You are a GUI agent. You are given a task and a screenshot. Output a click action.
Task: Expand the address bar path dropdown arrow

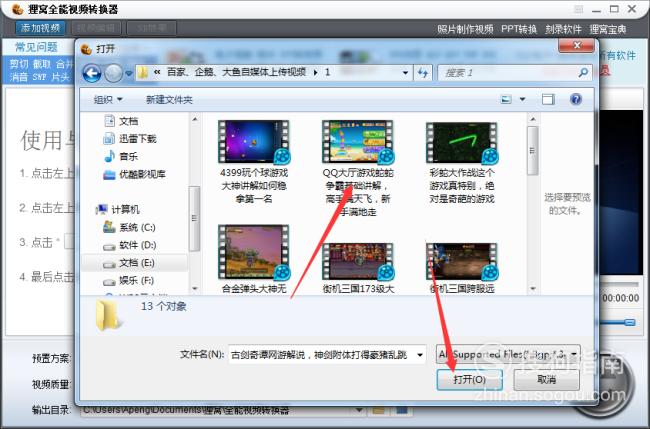click(x=405, y=73)
